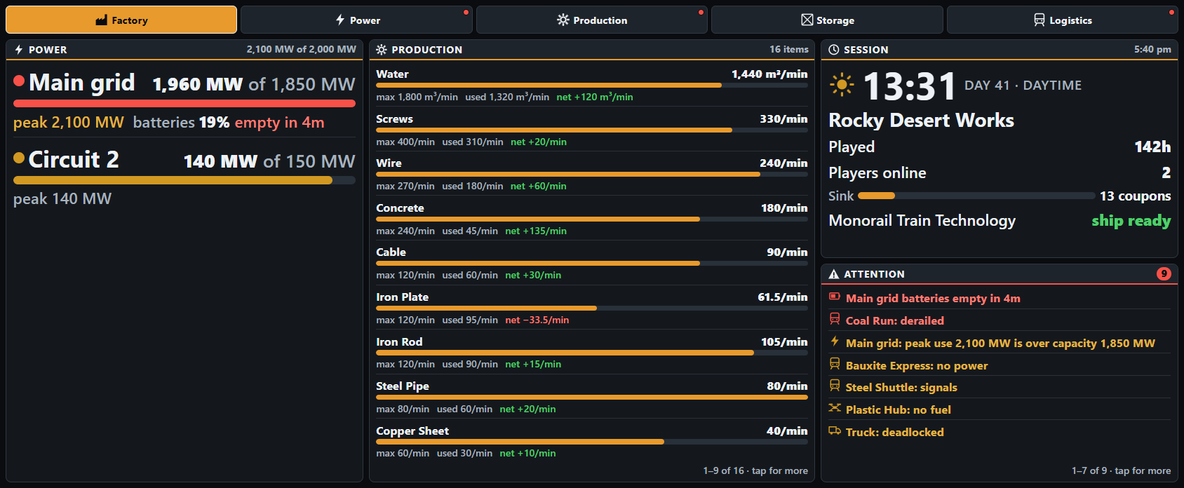Select the Water production row
Image resolution: width=1184 pixels, height=488 pixels.
[592, 85]
